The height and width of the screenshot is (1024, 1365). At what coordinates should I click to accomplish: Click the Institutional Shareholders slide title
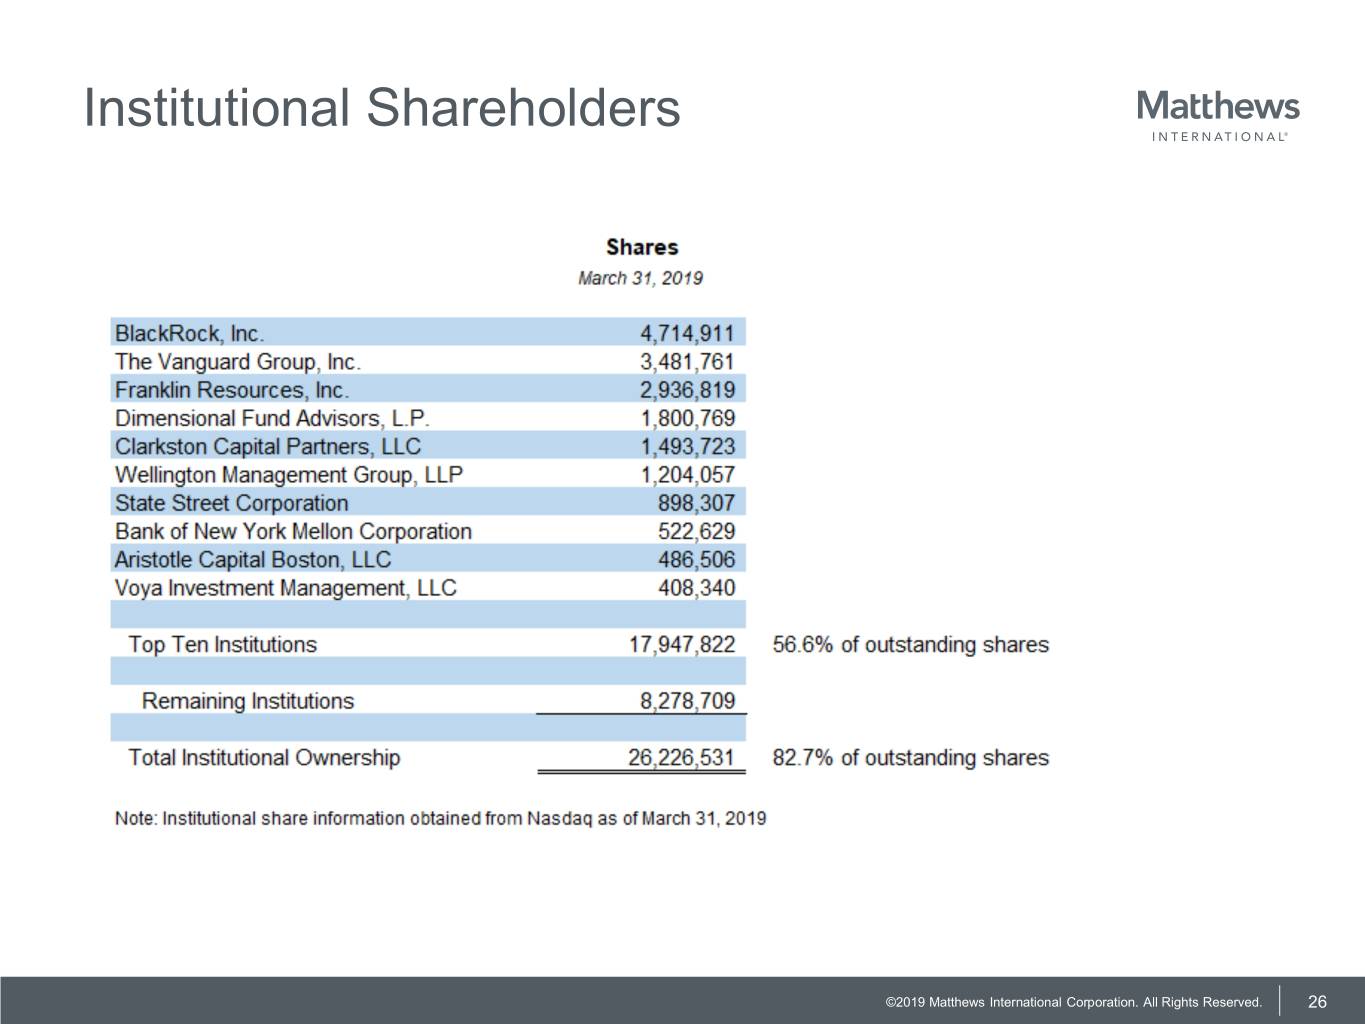point(382,108)
